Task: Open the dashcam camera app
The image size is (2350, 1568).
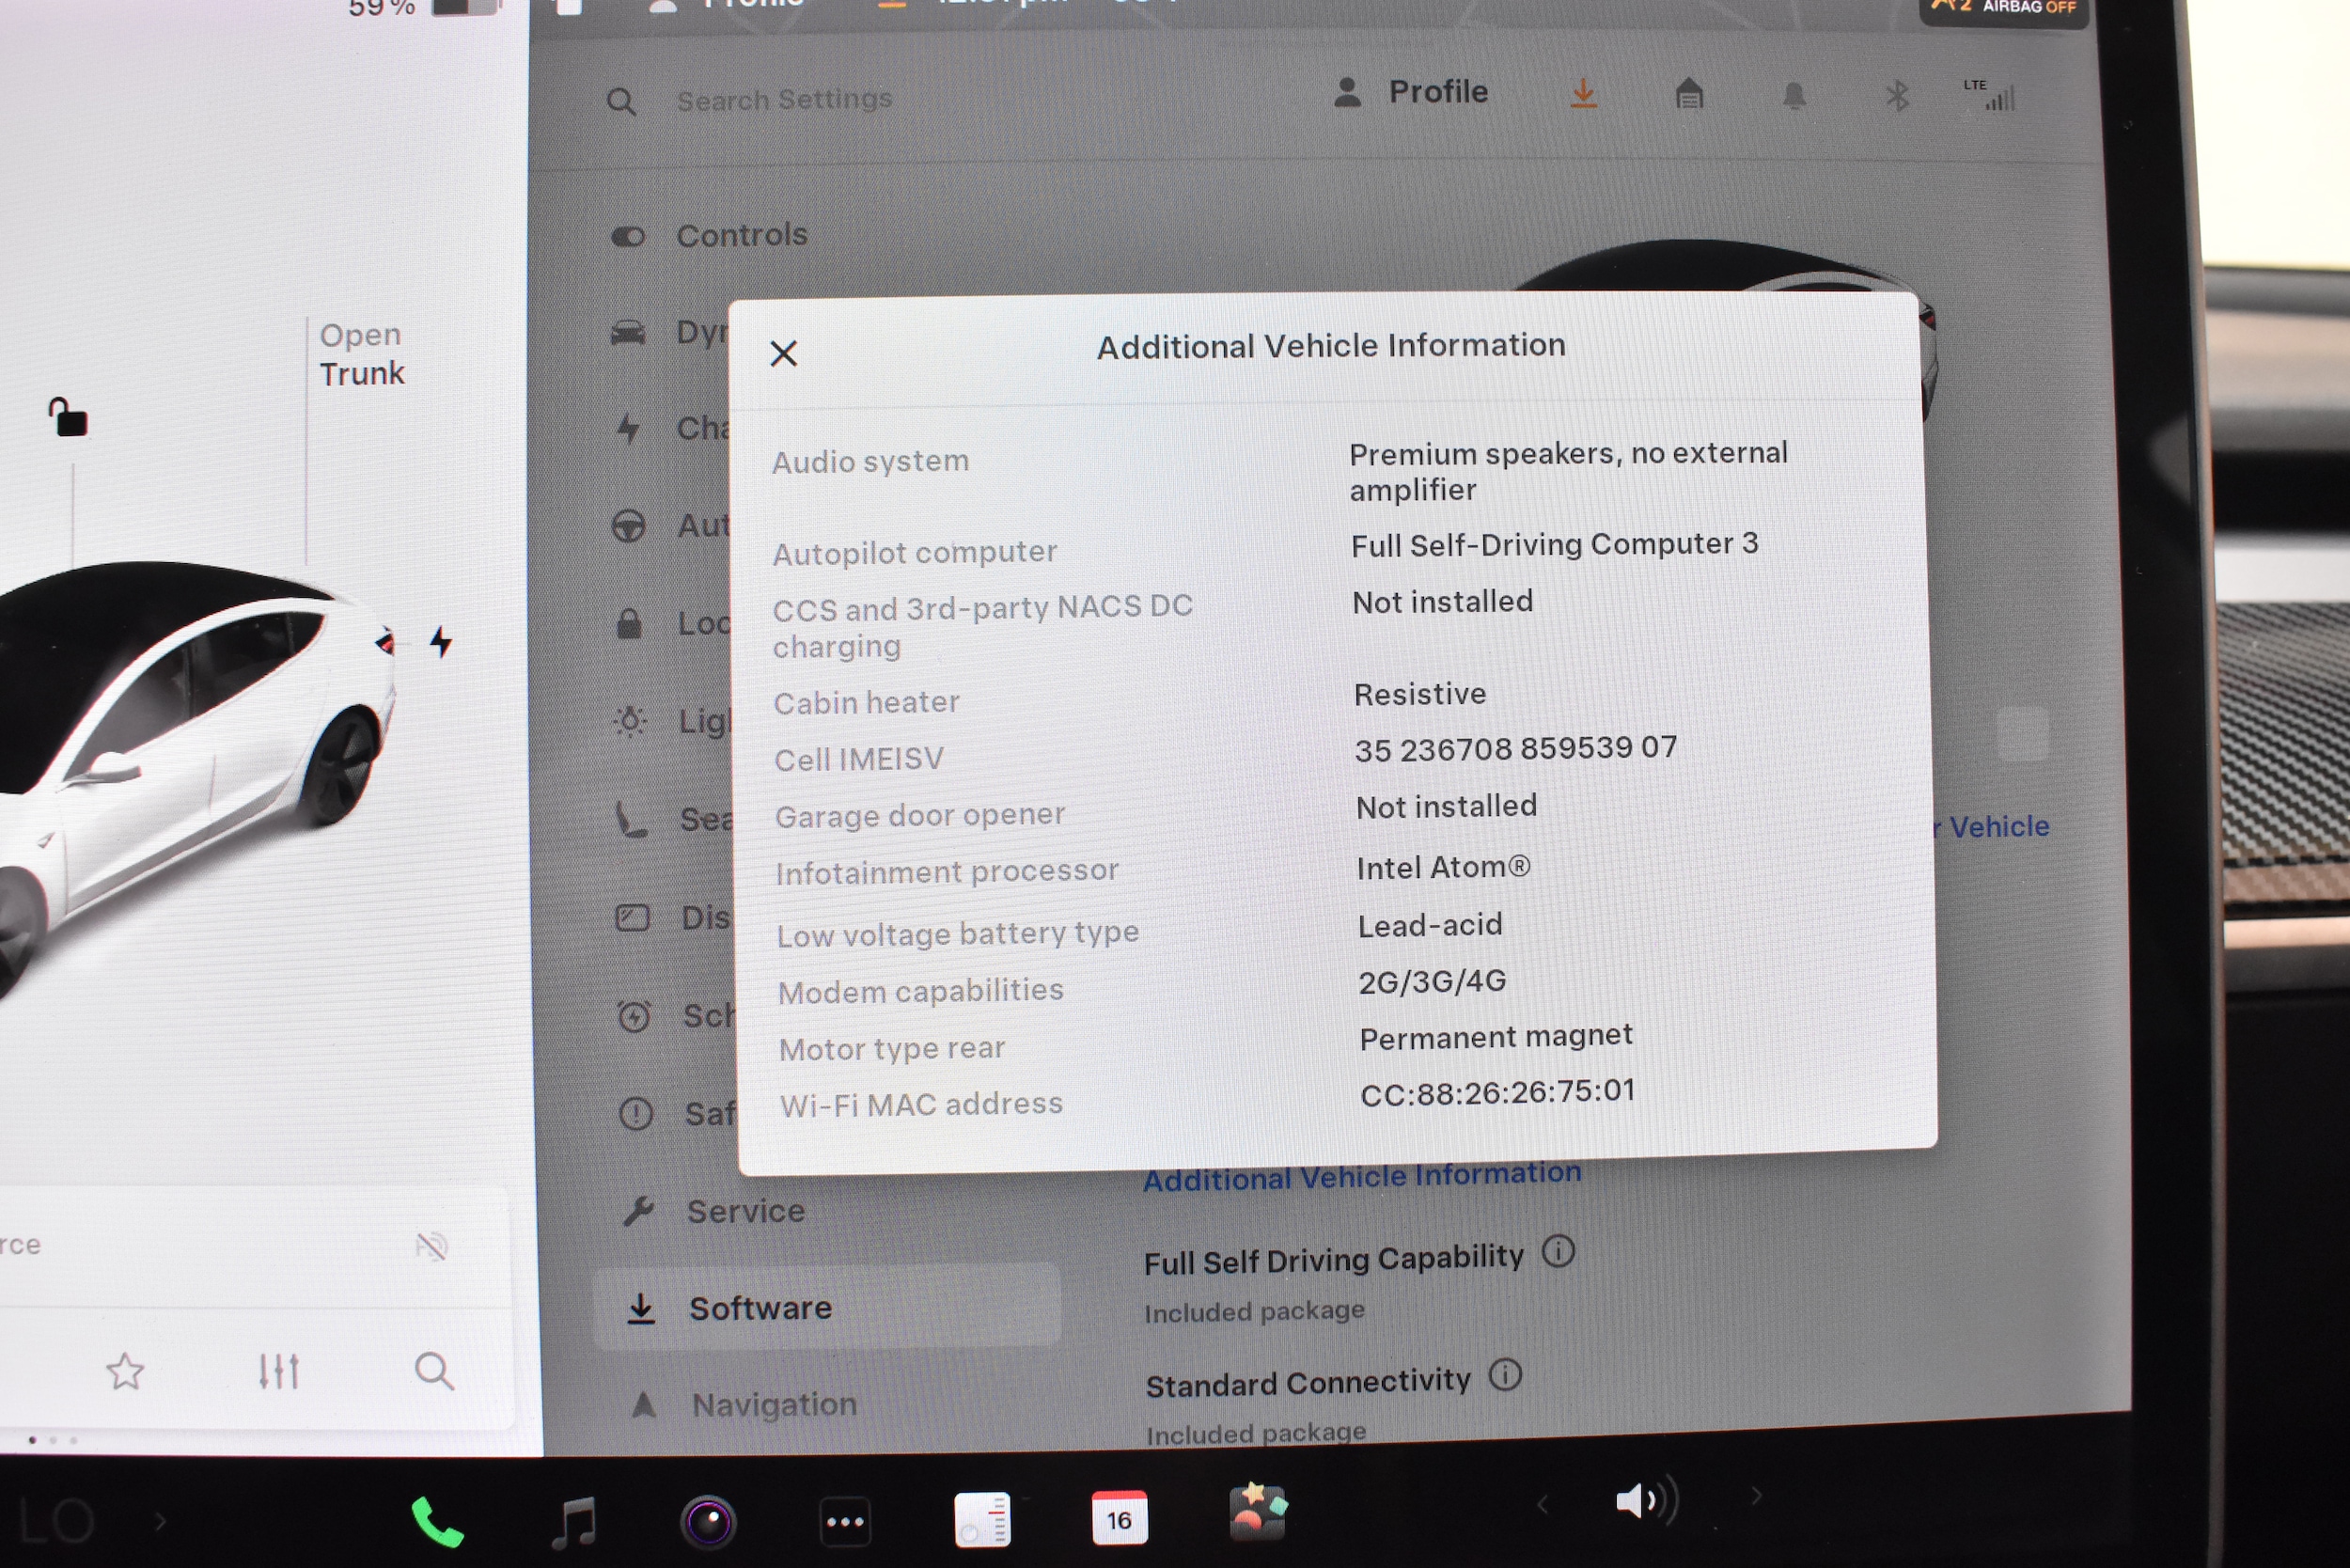Action: (x=708, y=1522)
